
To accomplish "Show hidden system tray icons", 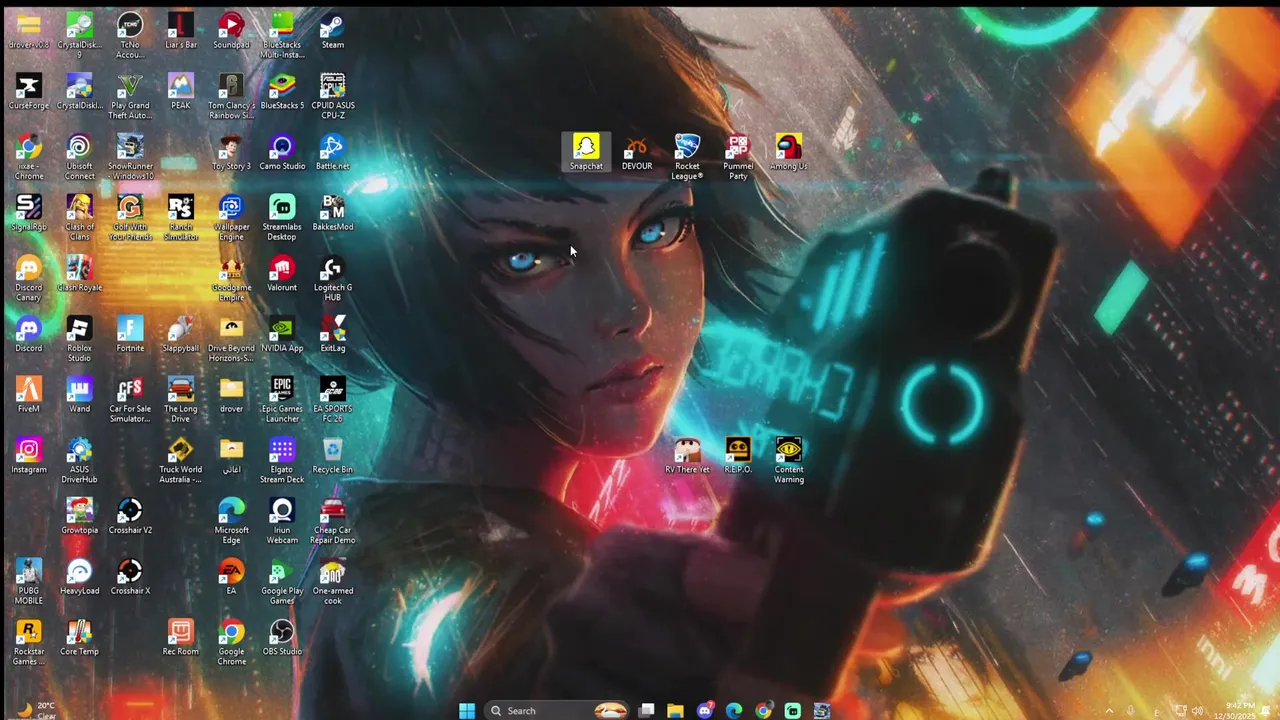I will tap(1108, 711).
